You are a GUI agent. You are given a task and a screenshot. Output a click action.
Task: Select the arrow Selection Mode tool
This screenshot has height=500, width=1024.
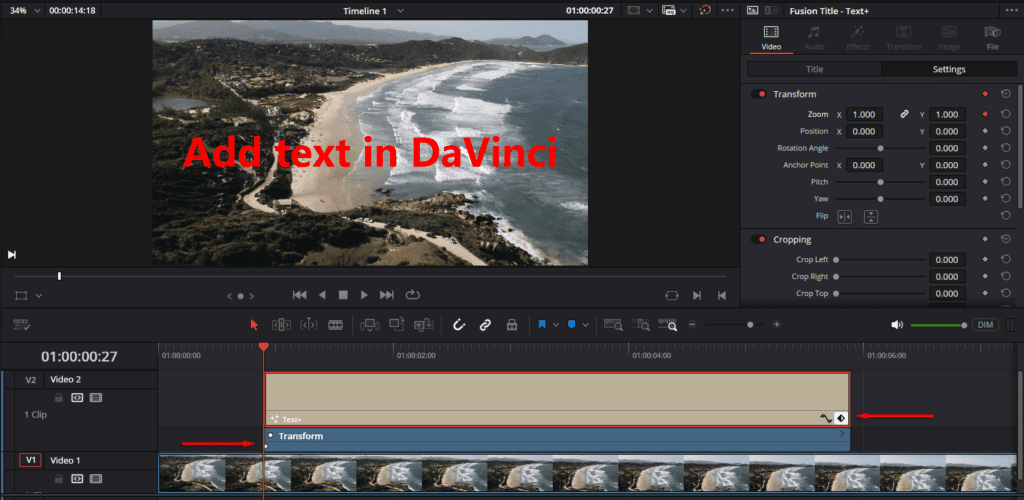(254, 325)
